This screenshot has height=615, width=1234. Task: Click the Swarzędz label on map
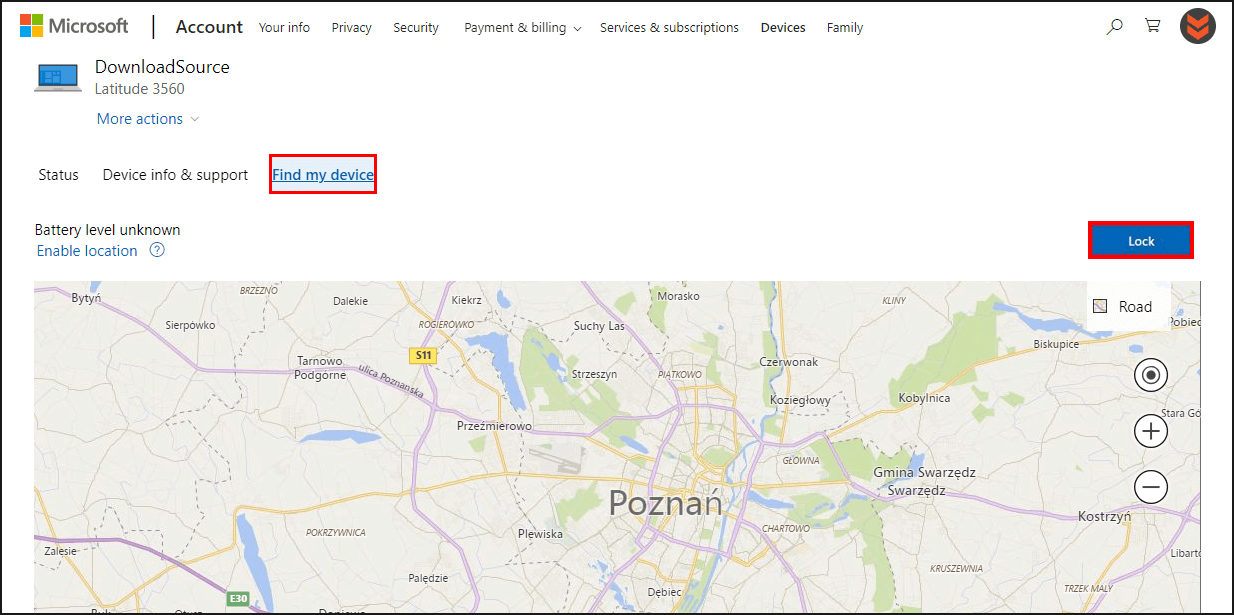(917, 491)
